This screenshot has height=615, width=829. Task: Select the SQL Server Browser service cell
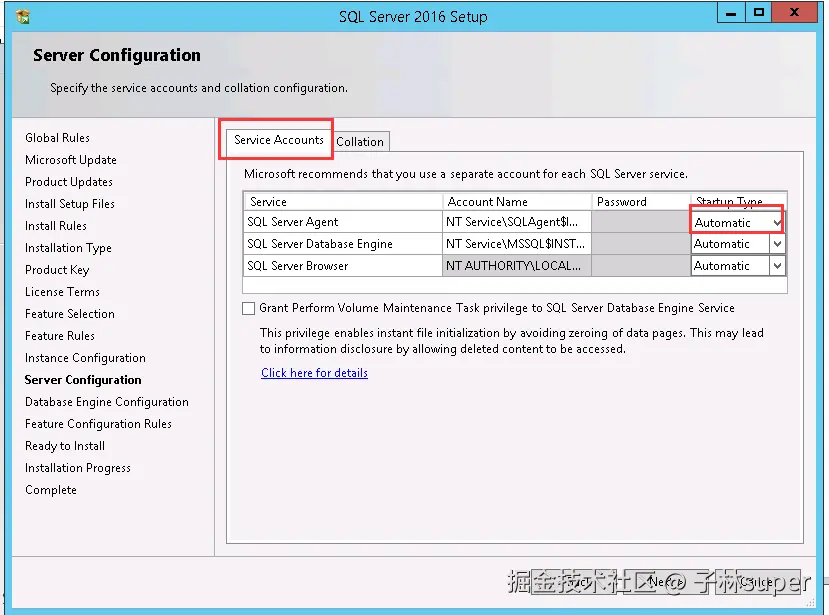343,265
